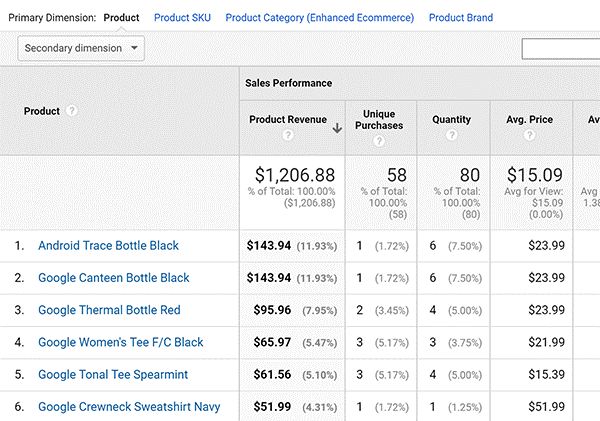Screen dimensions: 600x421
Task: Click the total Quantity value 80
Action: coord(470,175)
